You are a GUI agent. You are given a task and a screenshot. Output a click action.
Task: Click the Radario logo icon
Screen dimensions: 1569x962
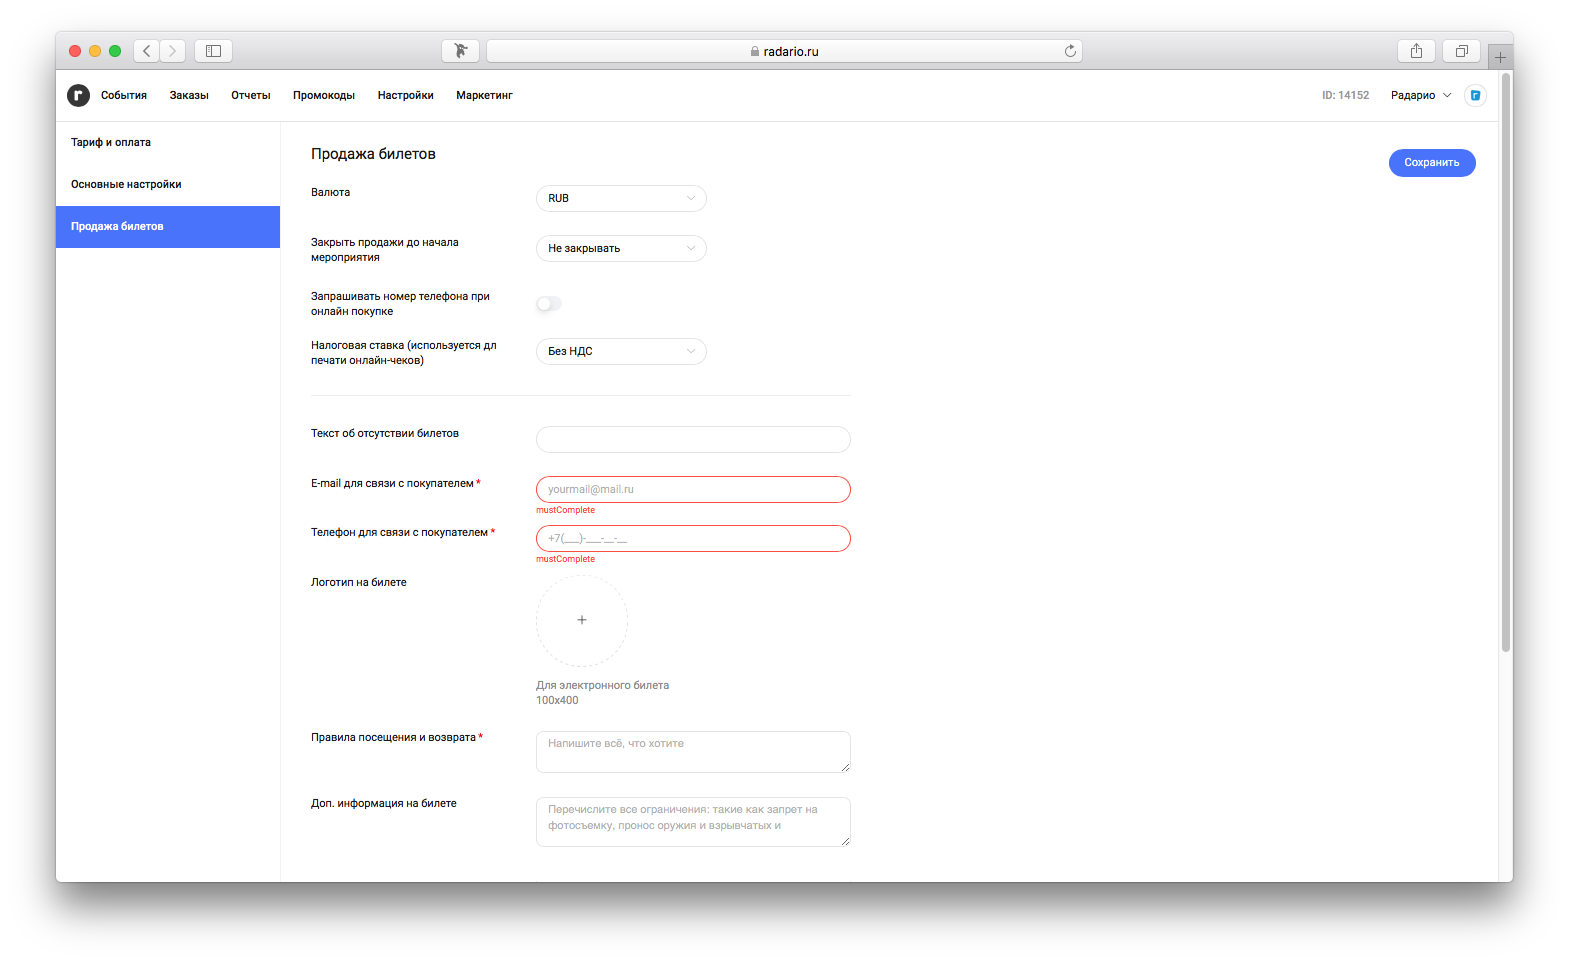[x=78, y=95]
